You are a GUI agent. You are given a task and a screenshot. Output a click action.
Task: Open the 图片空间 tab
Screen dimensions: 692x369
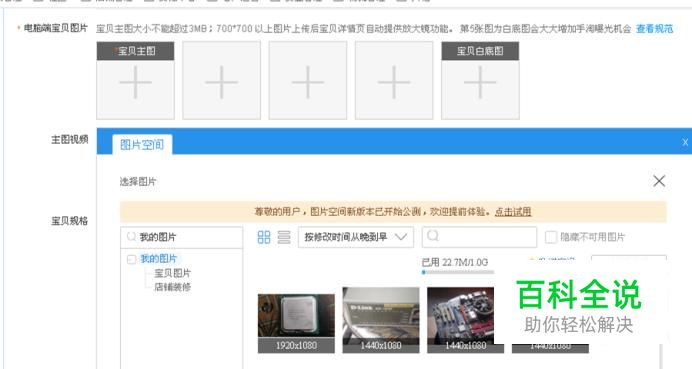click(x=142, y=144)
